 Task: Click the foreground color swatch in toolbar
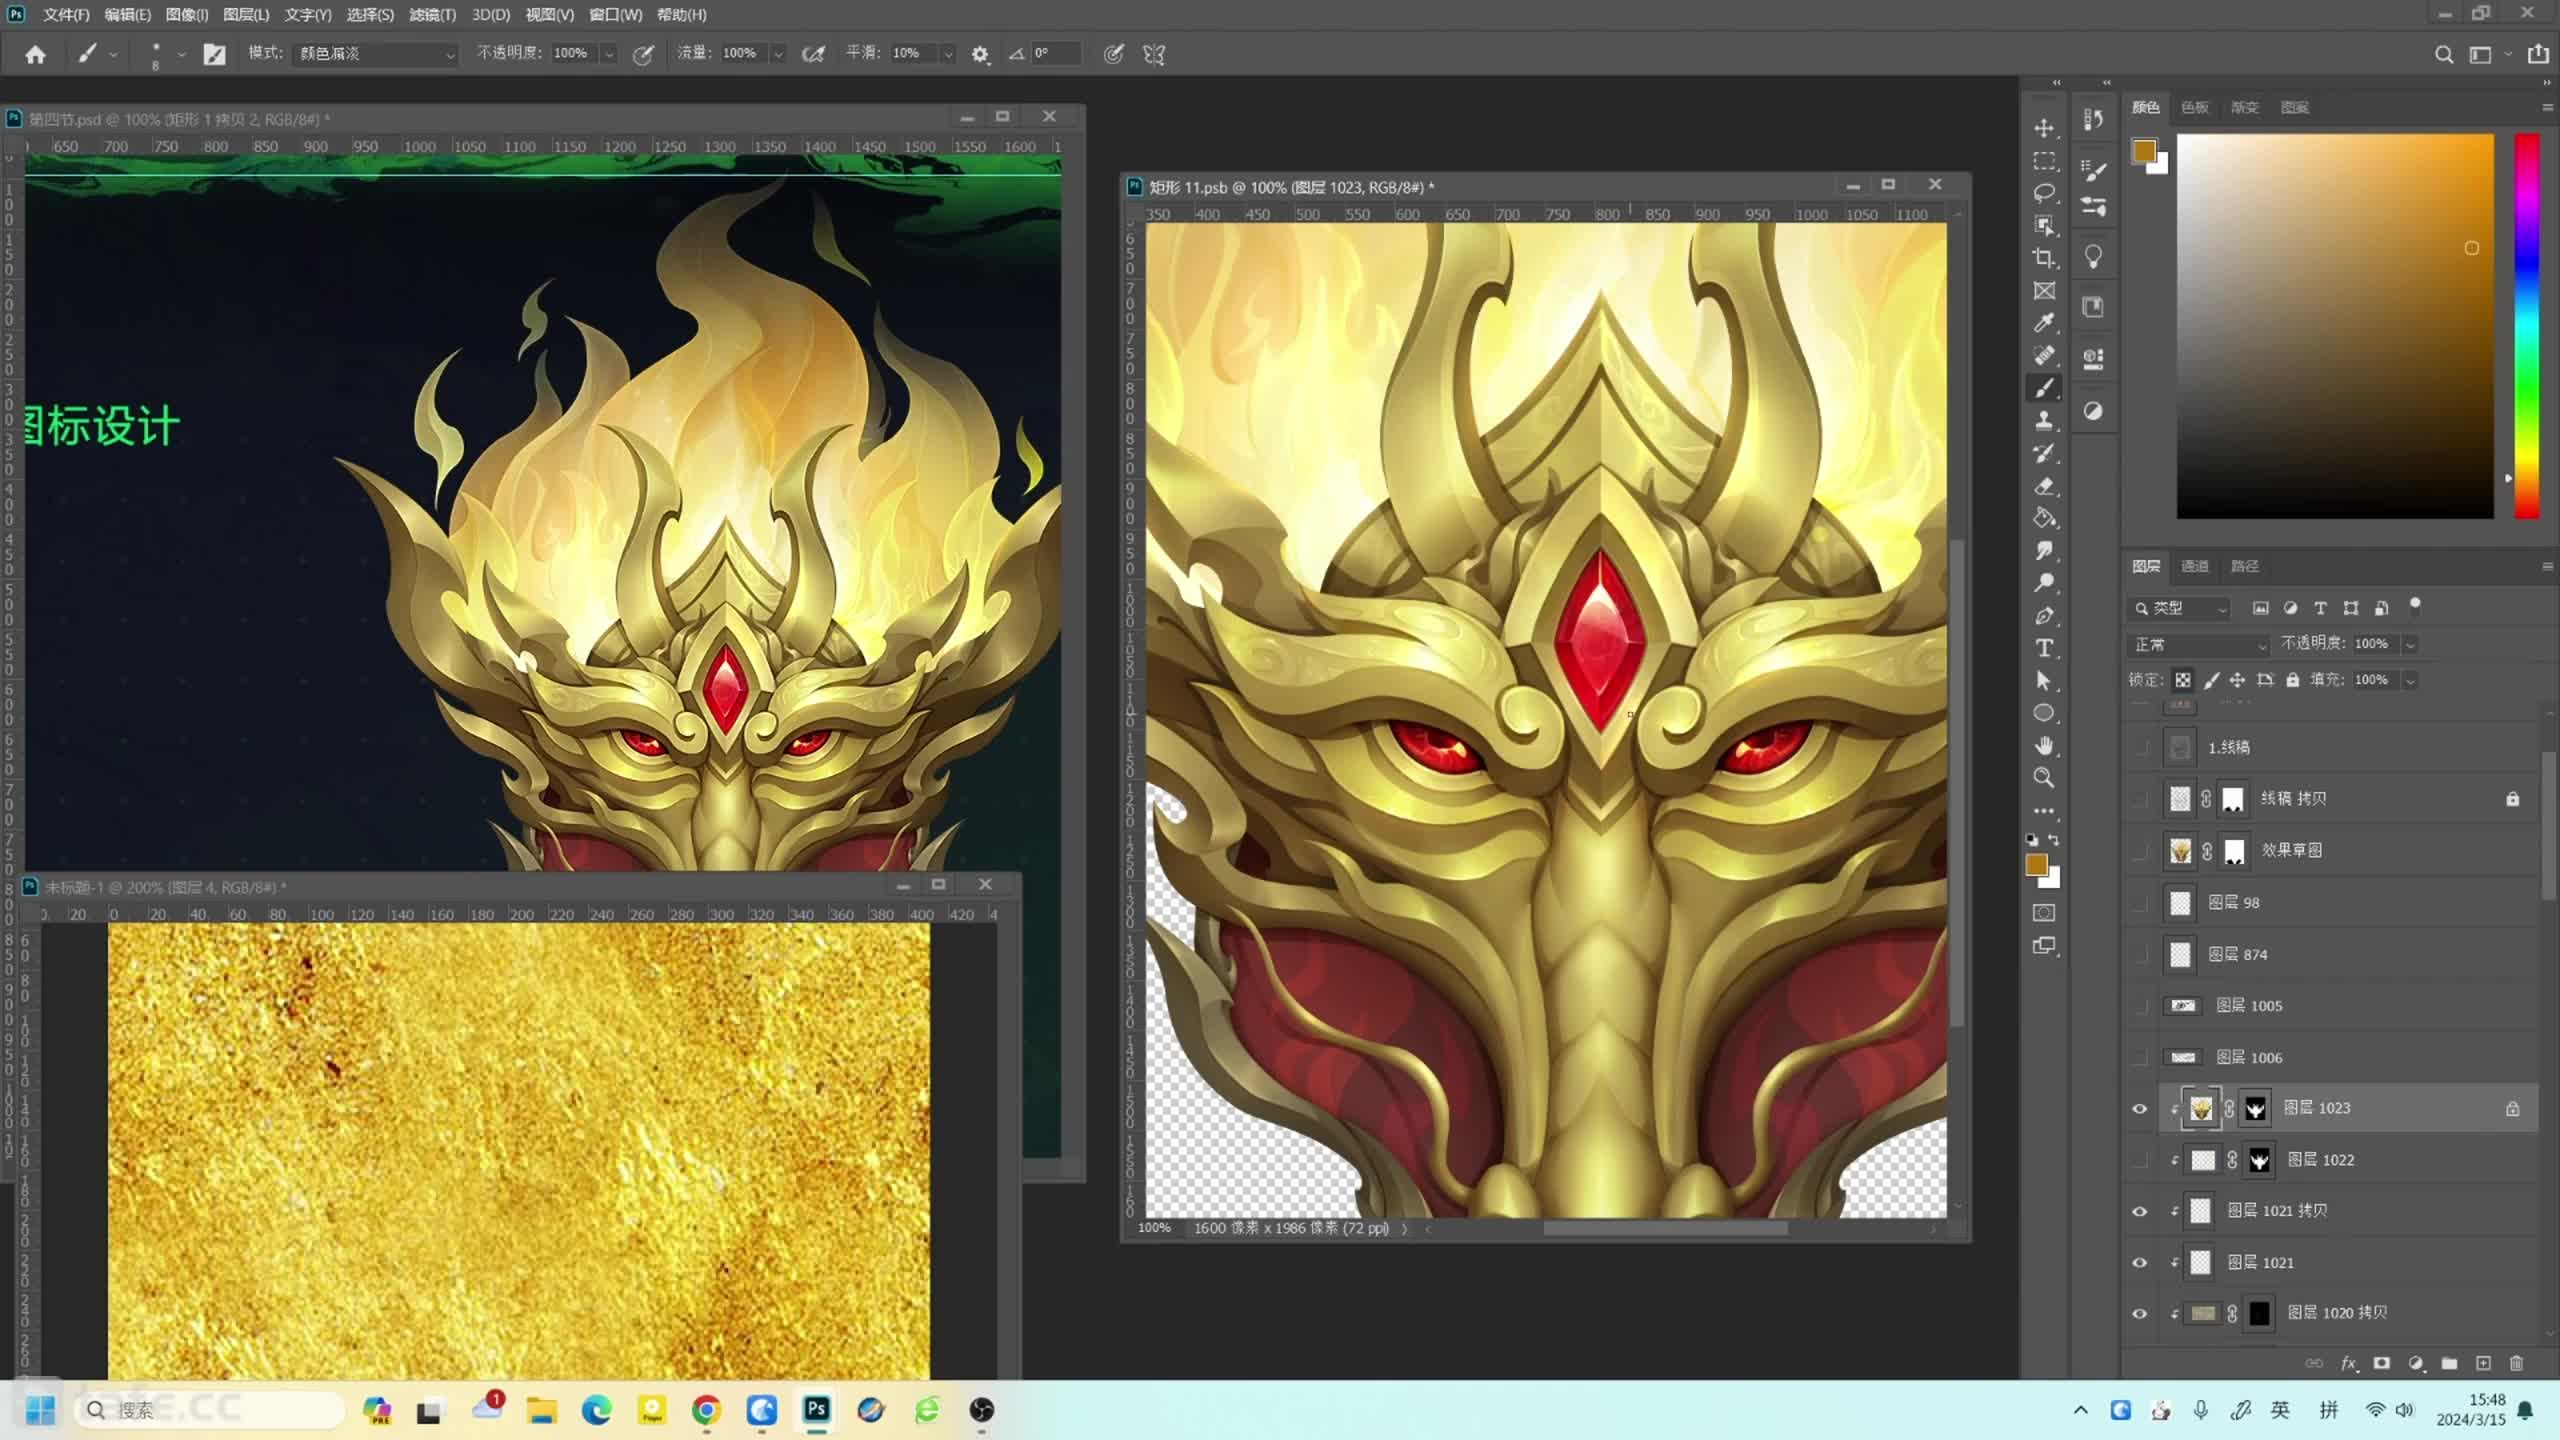point(2036,866)
